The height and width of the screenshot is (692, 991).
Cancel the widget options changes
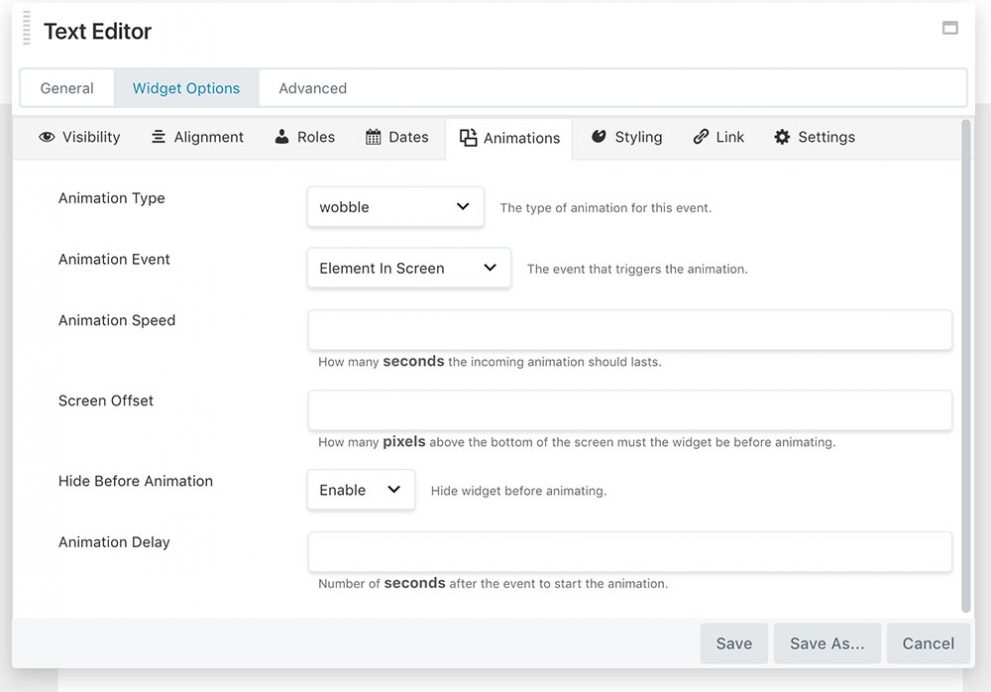928,643
